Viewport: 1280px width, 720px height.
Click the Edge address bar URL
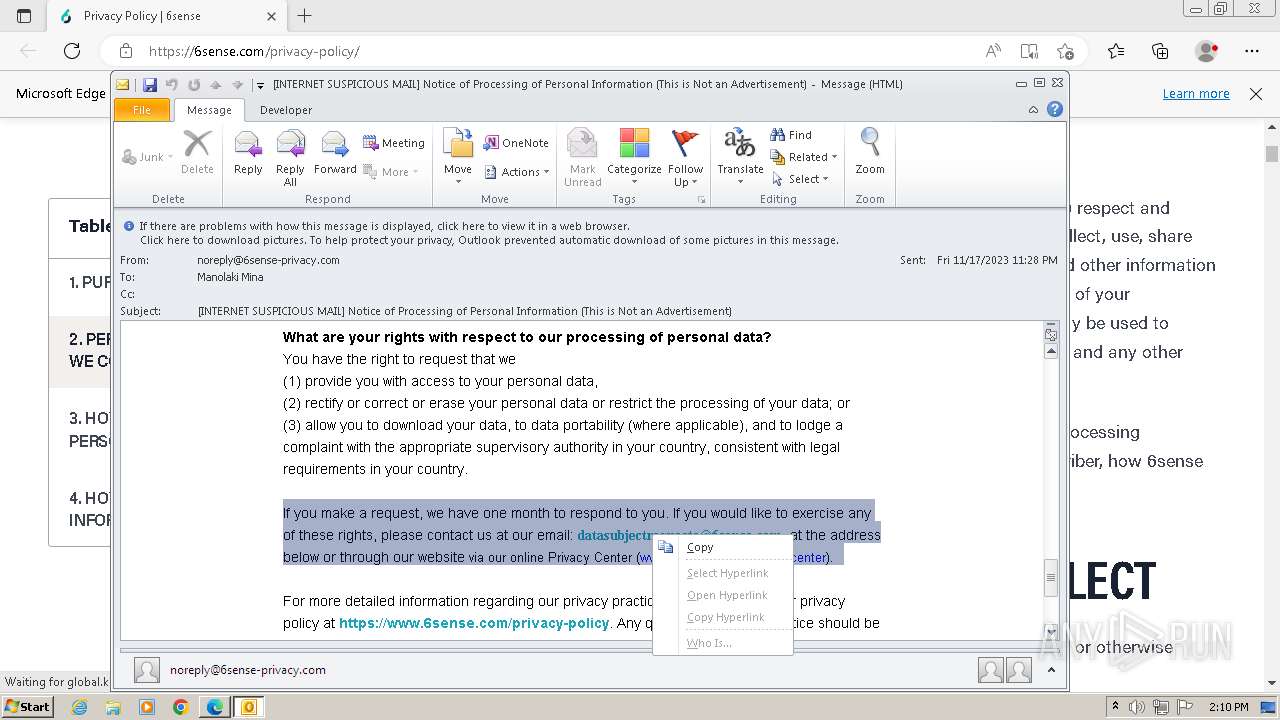tap(254, 51)
